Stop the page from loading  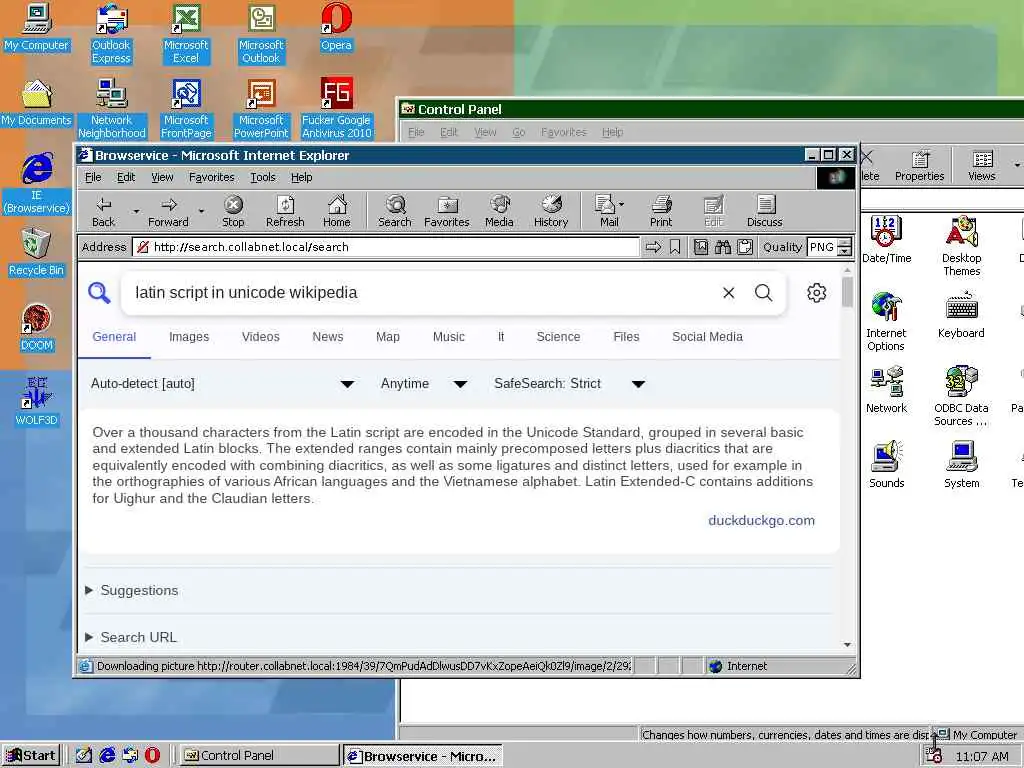(233, 212)
